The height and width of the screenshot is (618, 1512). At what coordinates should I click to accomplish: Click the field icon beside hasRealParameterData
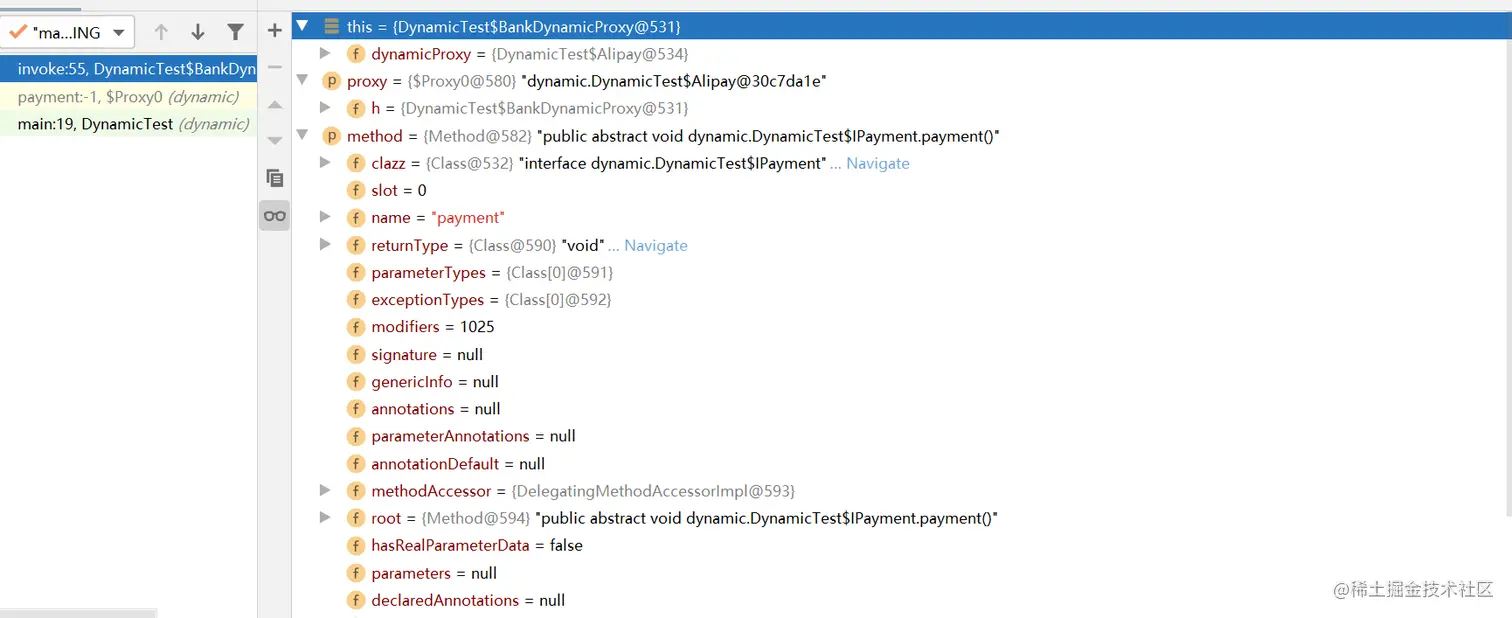(355, 545)
